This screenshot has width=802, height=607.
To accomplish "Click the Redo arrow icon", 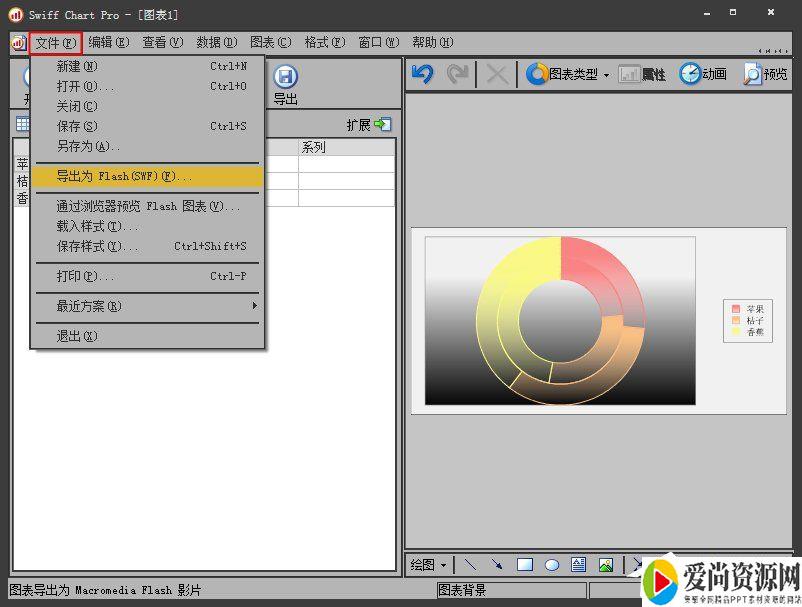I will 457,74.
